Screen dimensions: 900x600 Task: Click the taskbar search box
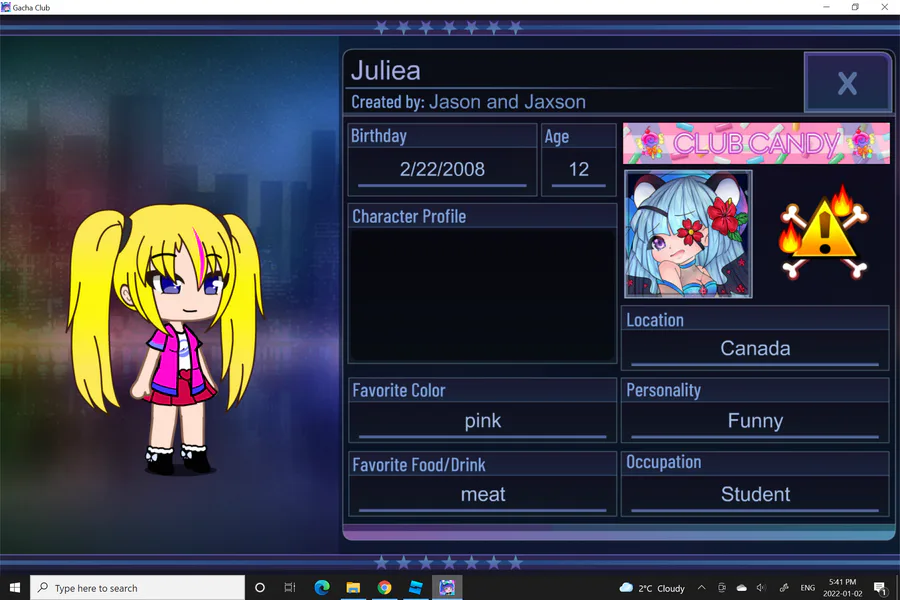click(x=137, y=587)
